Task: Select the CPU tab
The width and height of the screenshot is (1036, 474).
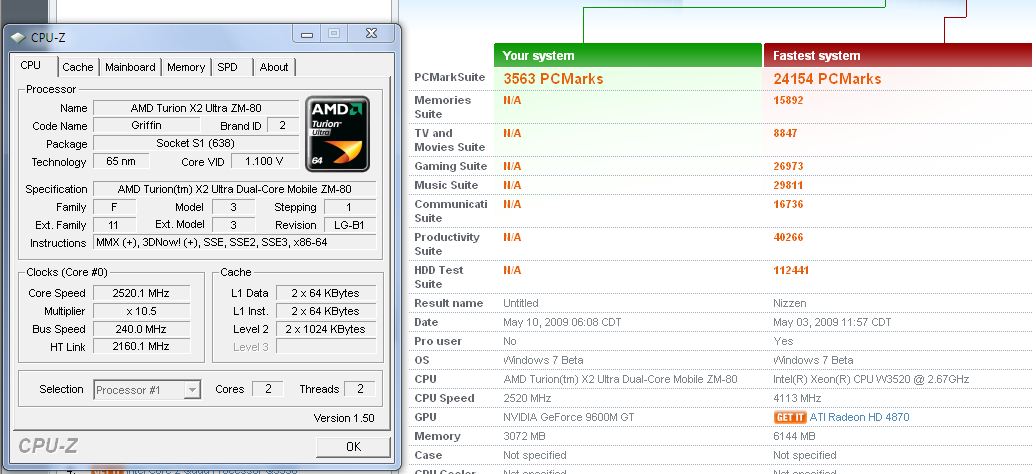Action: [31, 65]
